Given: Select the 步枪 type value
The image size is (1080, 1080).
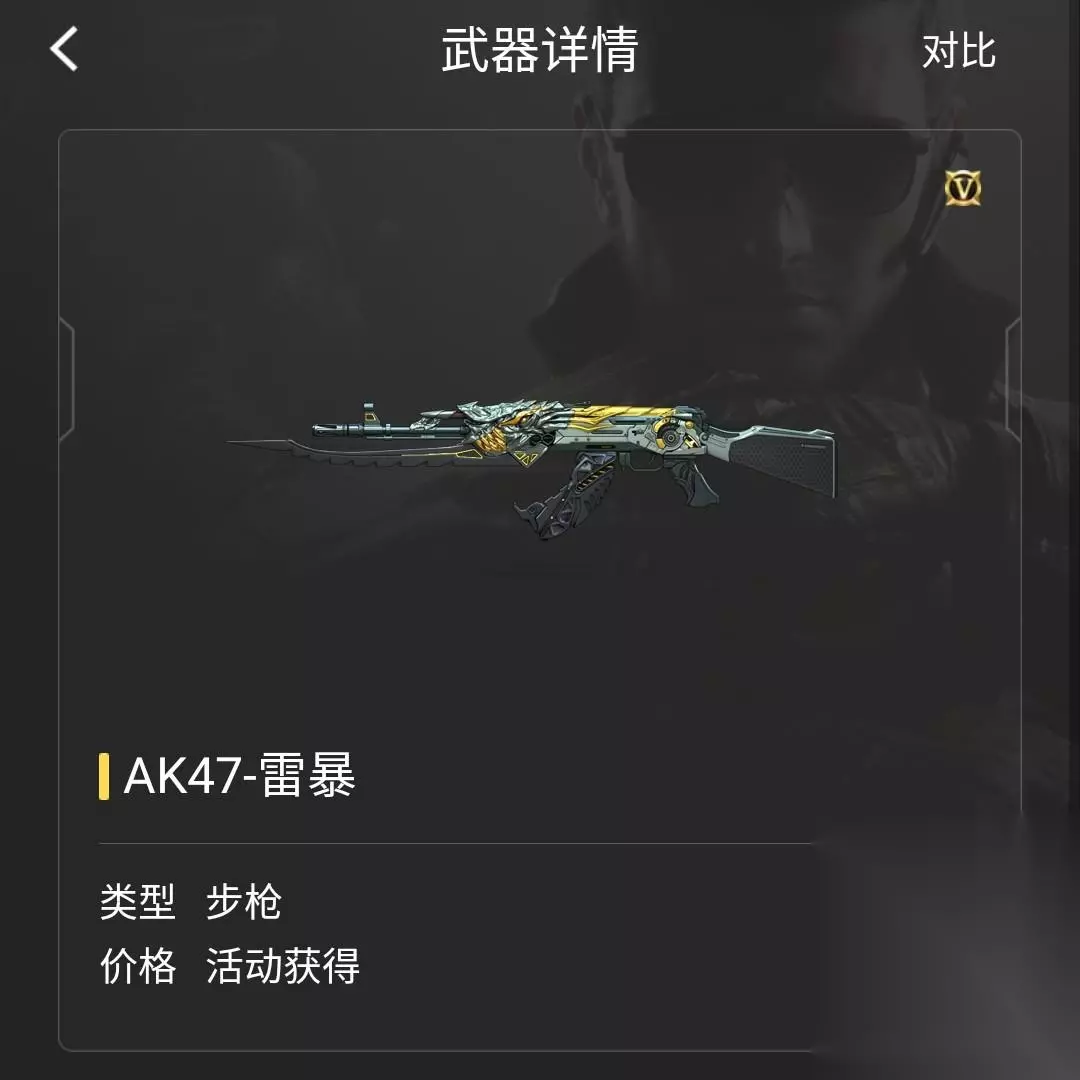Looking at the screenshot, I should (x=244, y=902).
